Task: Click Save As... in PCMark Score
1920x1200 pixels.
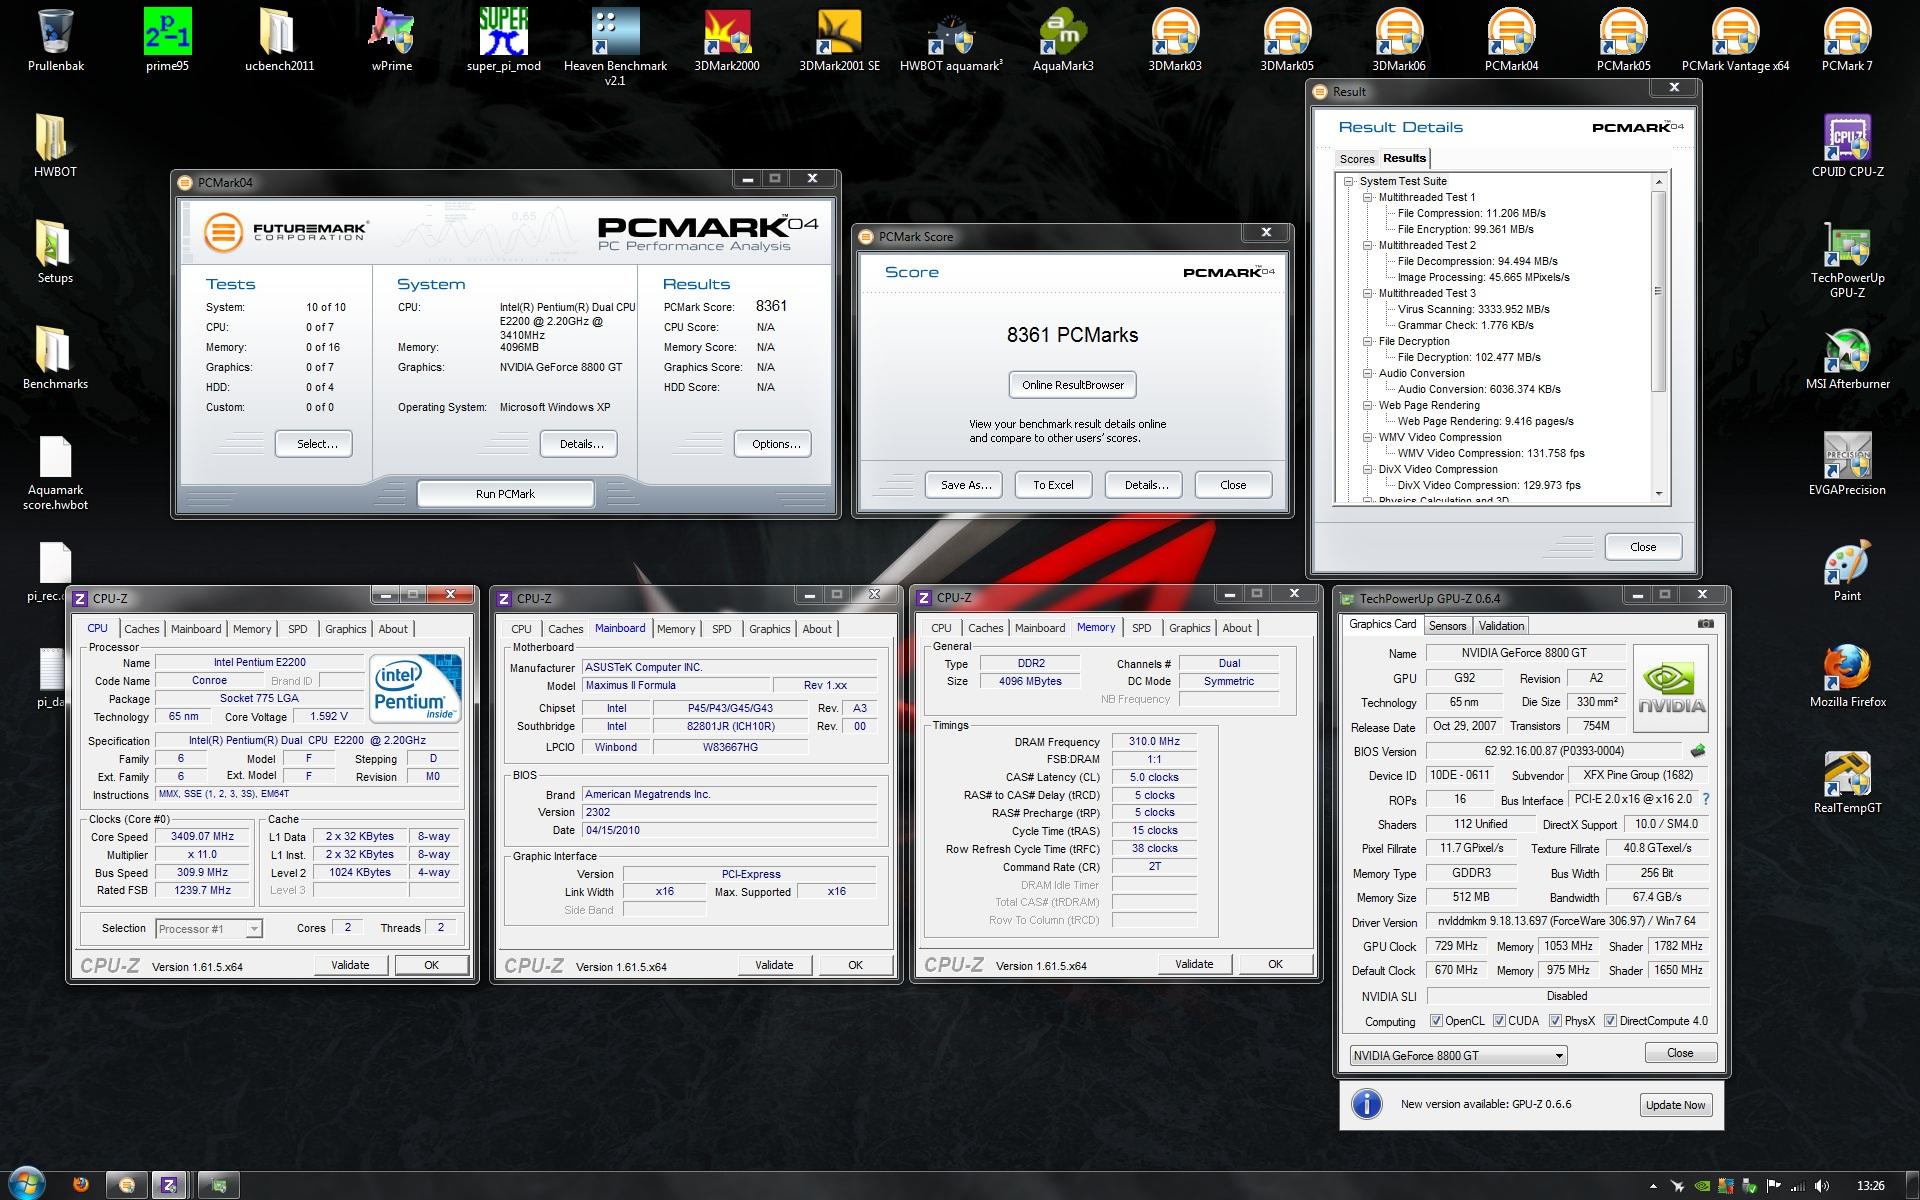Action: click(x=965, y=485)
